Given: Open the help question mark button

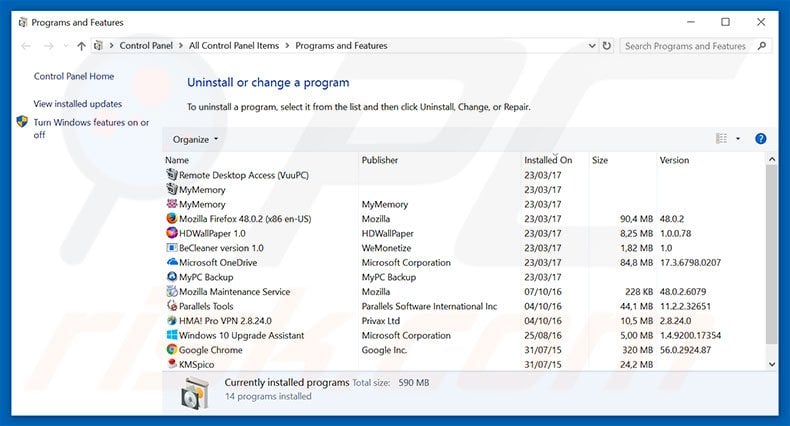Looking at the screenshot, I should click(x=760, y=139).
